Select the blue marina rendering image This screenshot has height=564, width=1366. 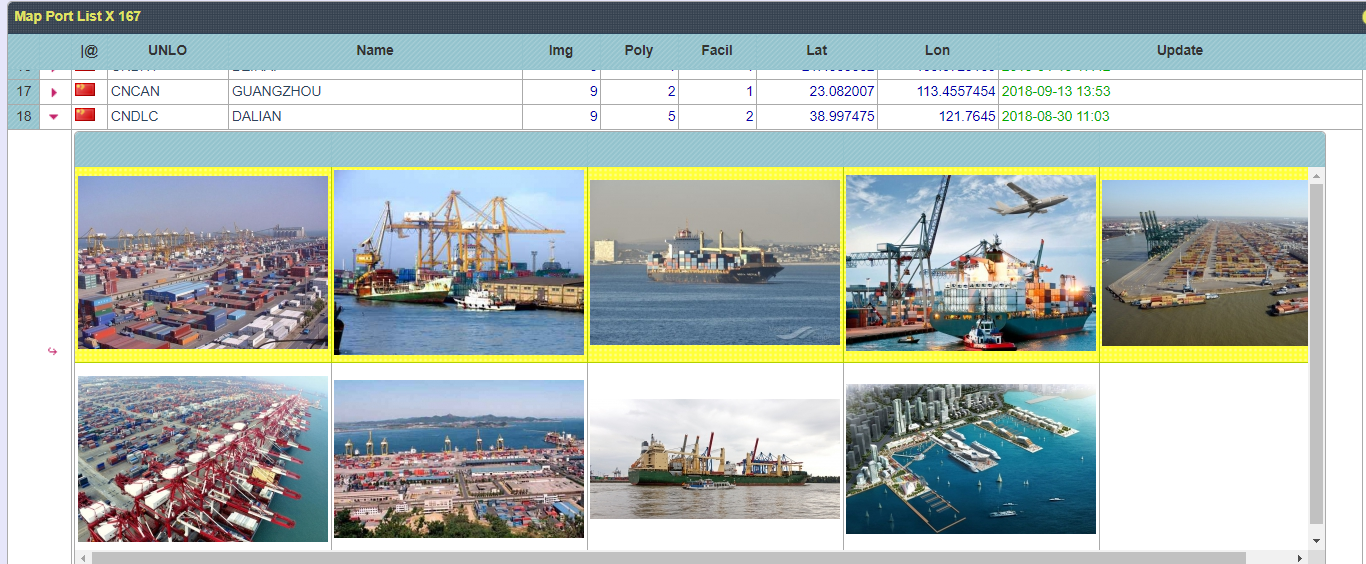coord(970,459)
